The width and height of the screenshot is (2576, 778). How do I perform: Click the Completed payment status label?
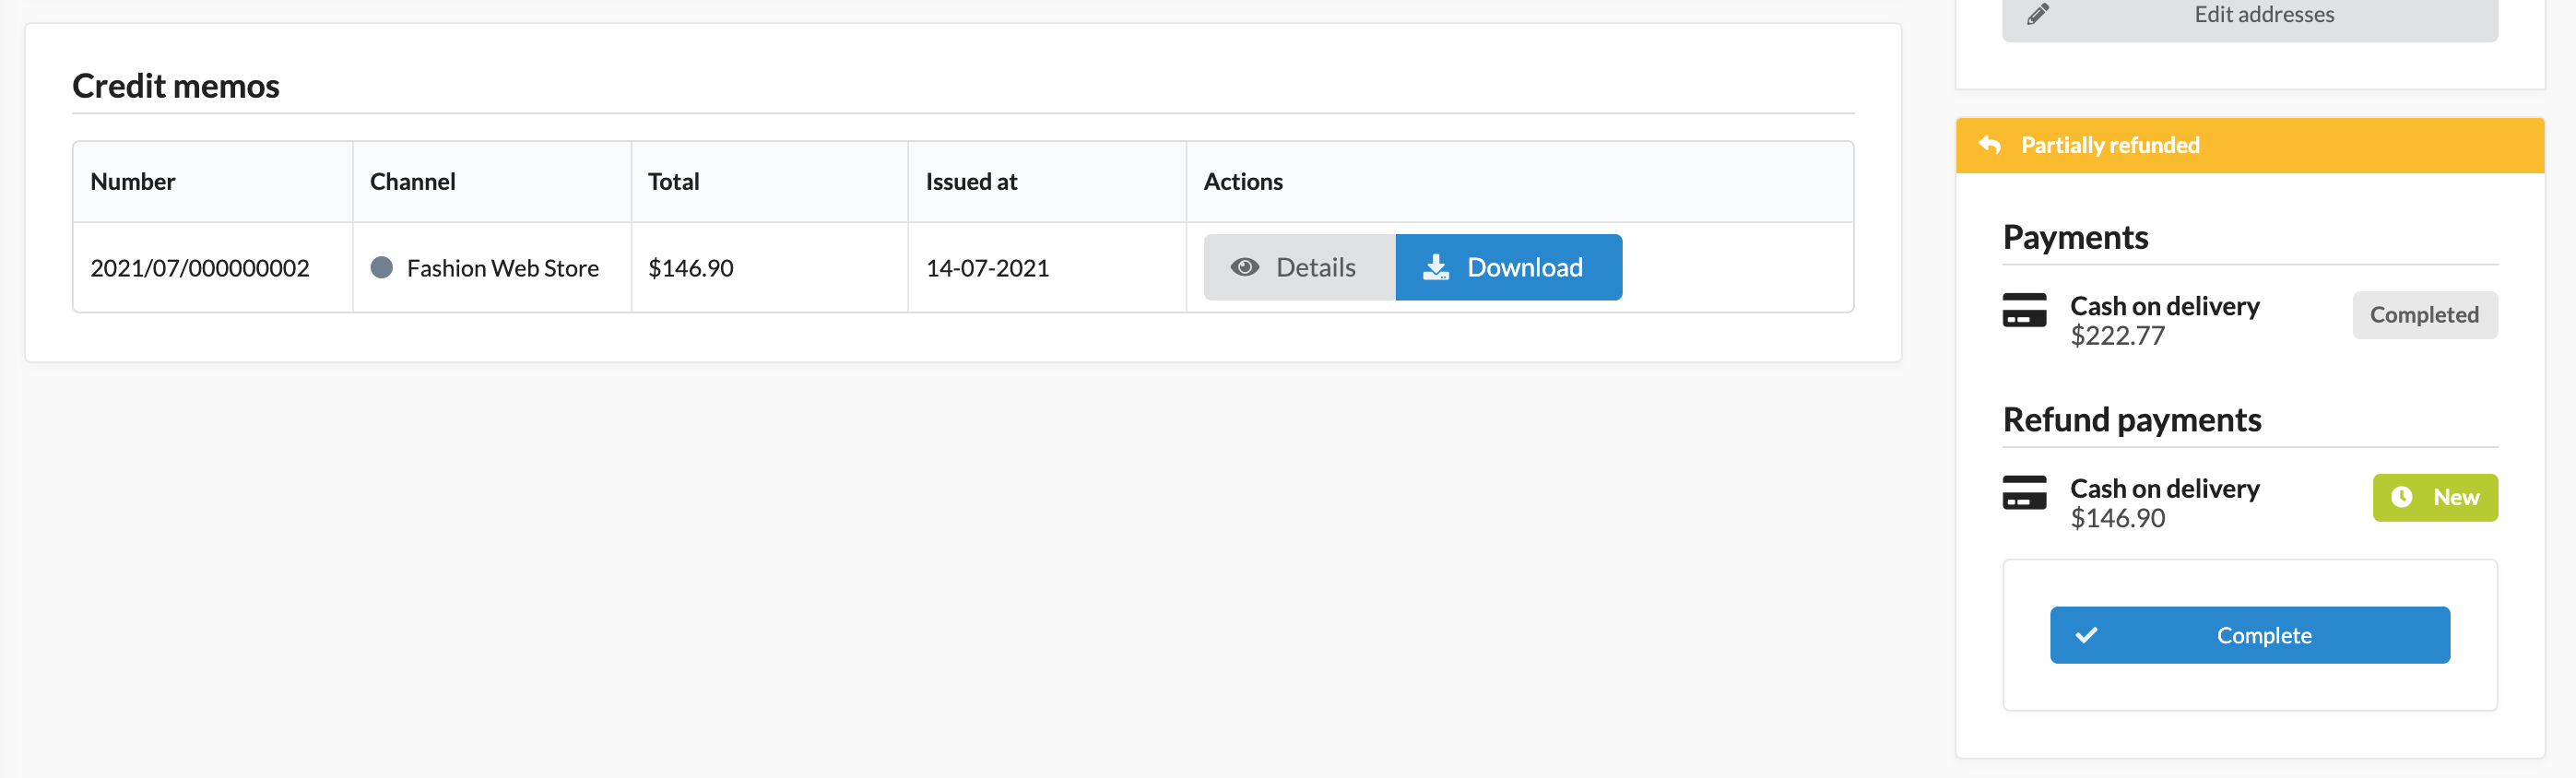(x=2423, y=315)
